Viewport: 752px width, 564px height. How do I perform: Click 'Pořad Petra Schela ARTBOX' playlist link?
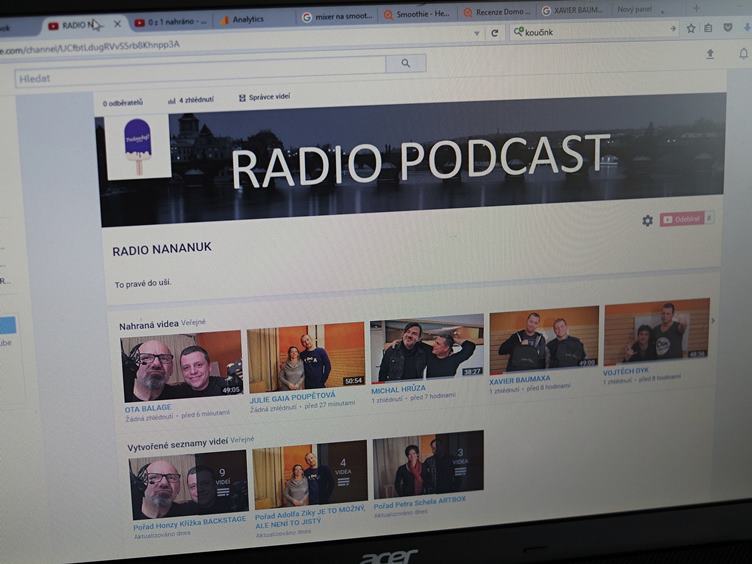click(420, 503)
